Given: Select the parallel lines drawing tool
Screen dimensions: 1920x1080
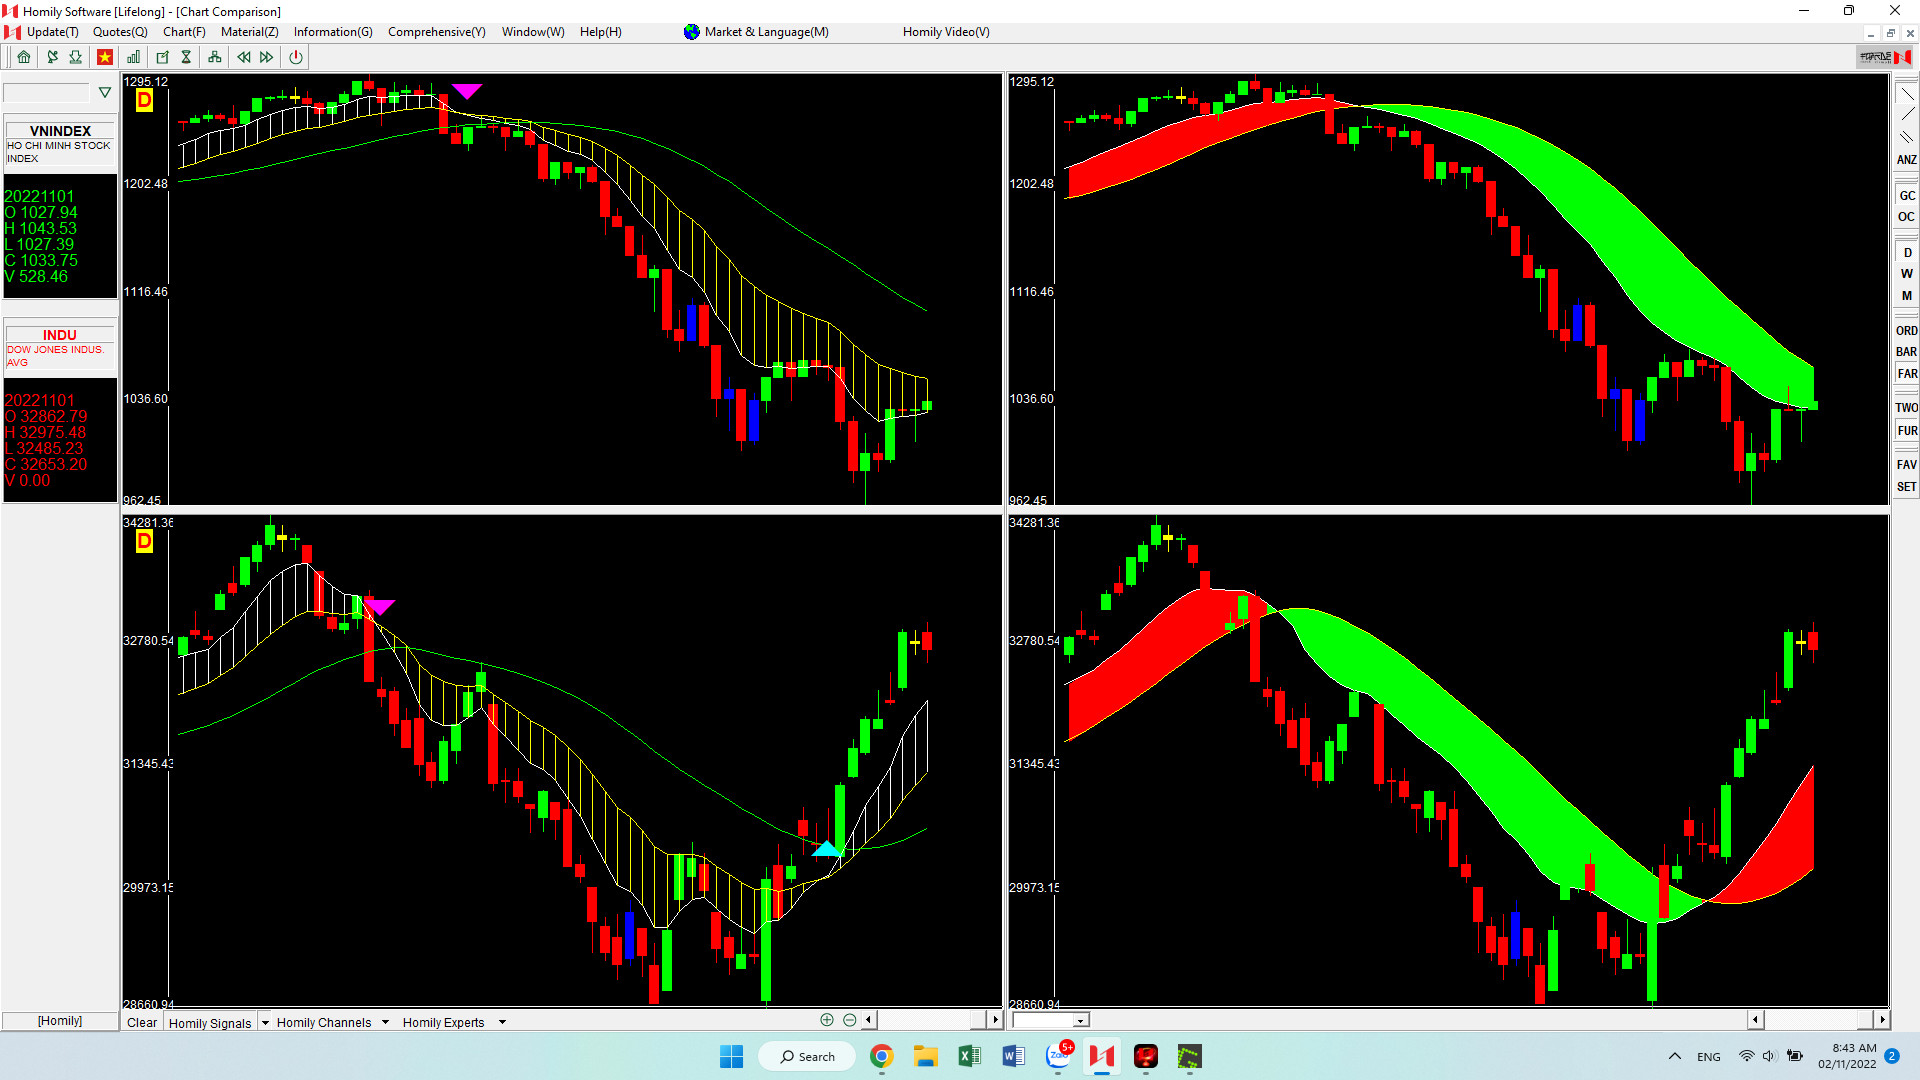Looking at the screenshot, I should [1906, 137].
